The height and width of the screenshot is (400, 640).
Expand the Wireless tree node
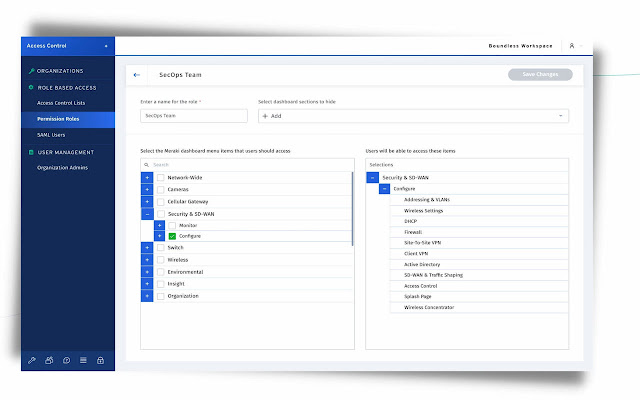(x=147, y=260)
